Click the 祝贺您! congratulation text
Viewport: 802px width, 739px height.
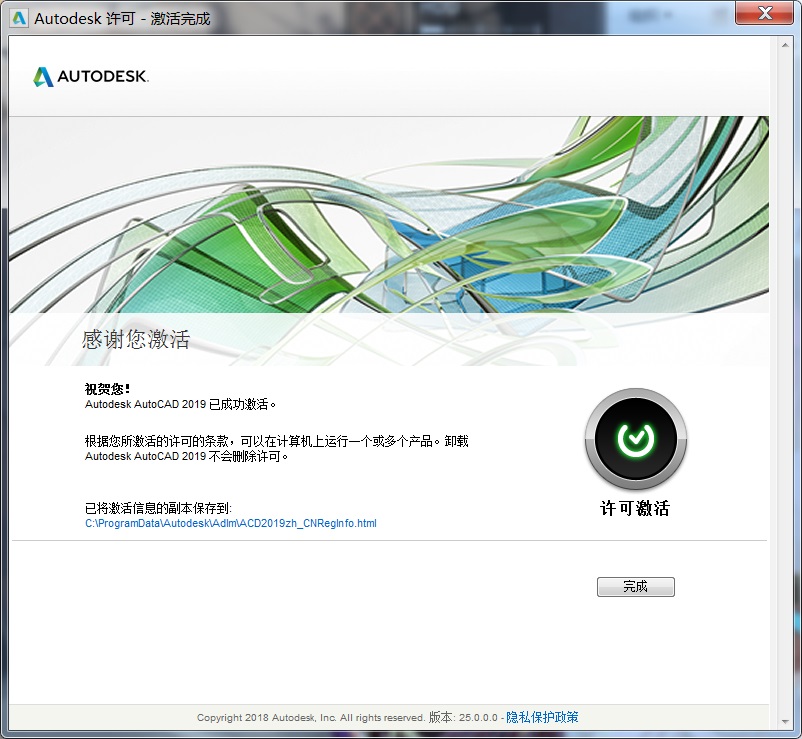point(107,389)
